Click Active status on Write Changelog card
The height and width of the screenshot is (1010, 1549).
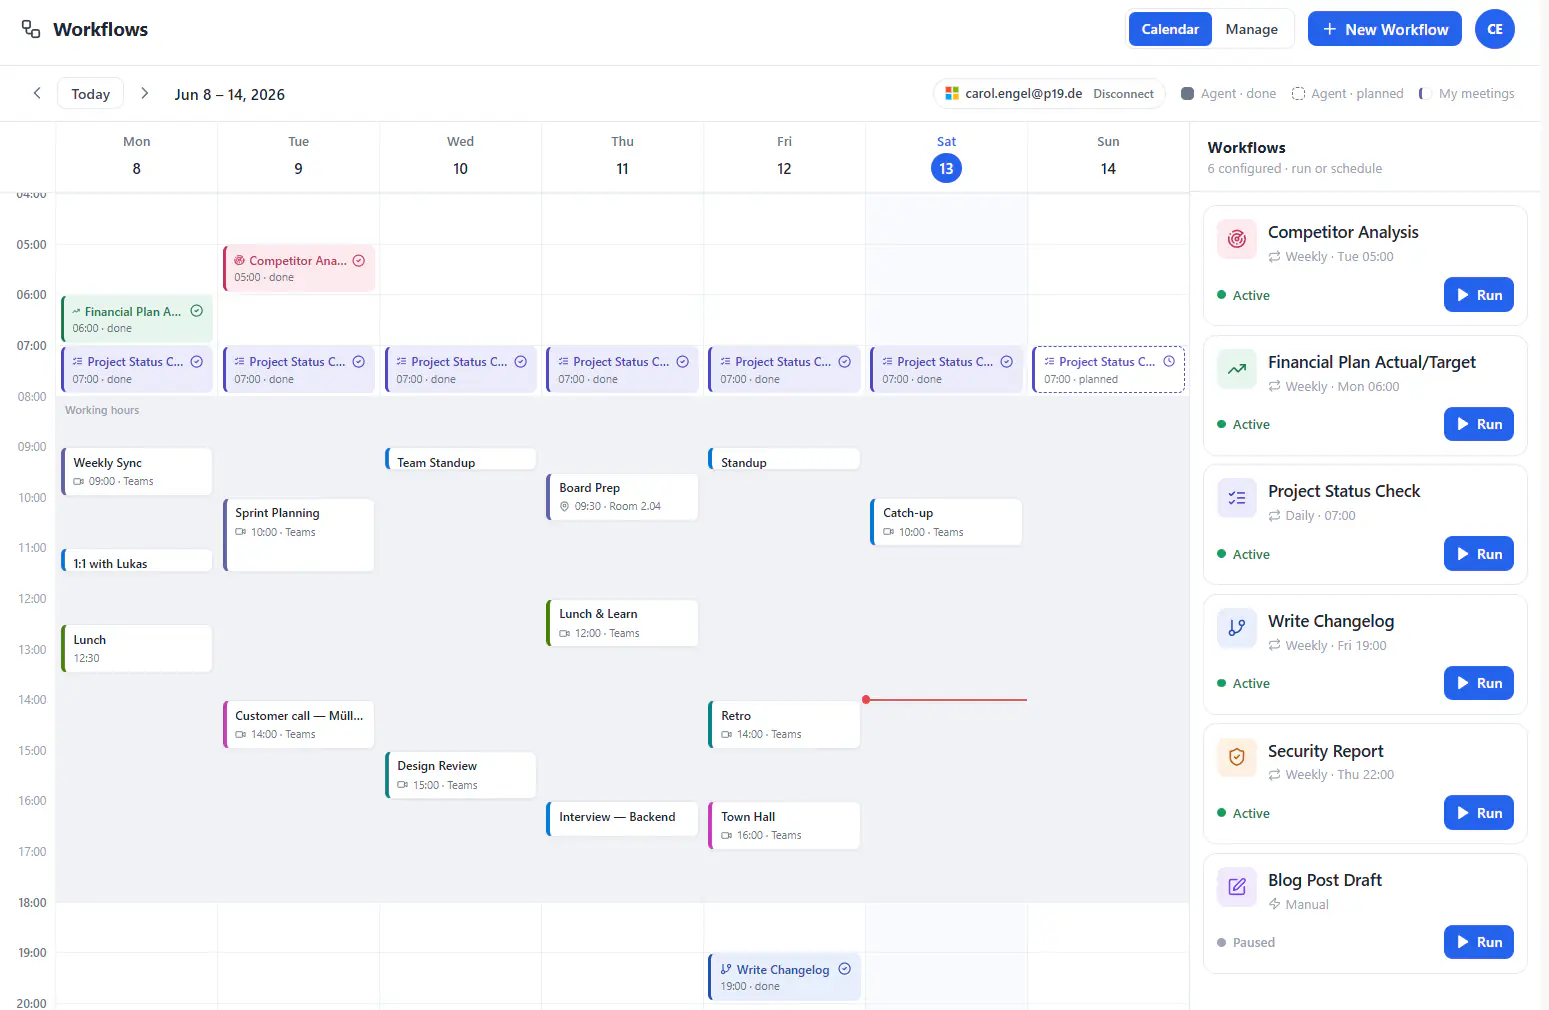point(1243,683)
